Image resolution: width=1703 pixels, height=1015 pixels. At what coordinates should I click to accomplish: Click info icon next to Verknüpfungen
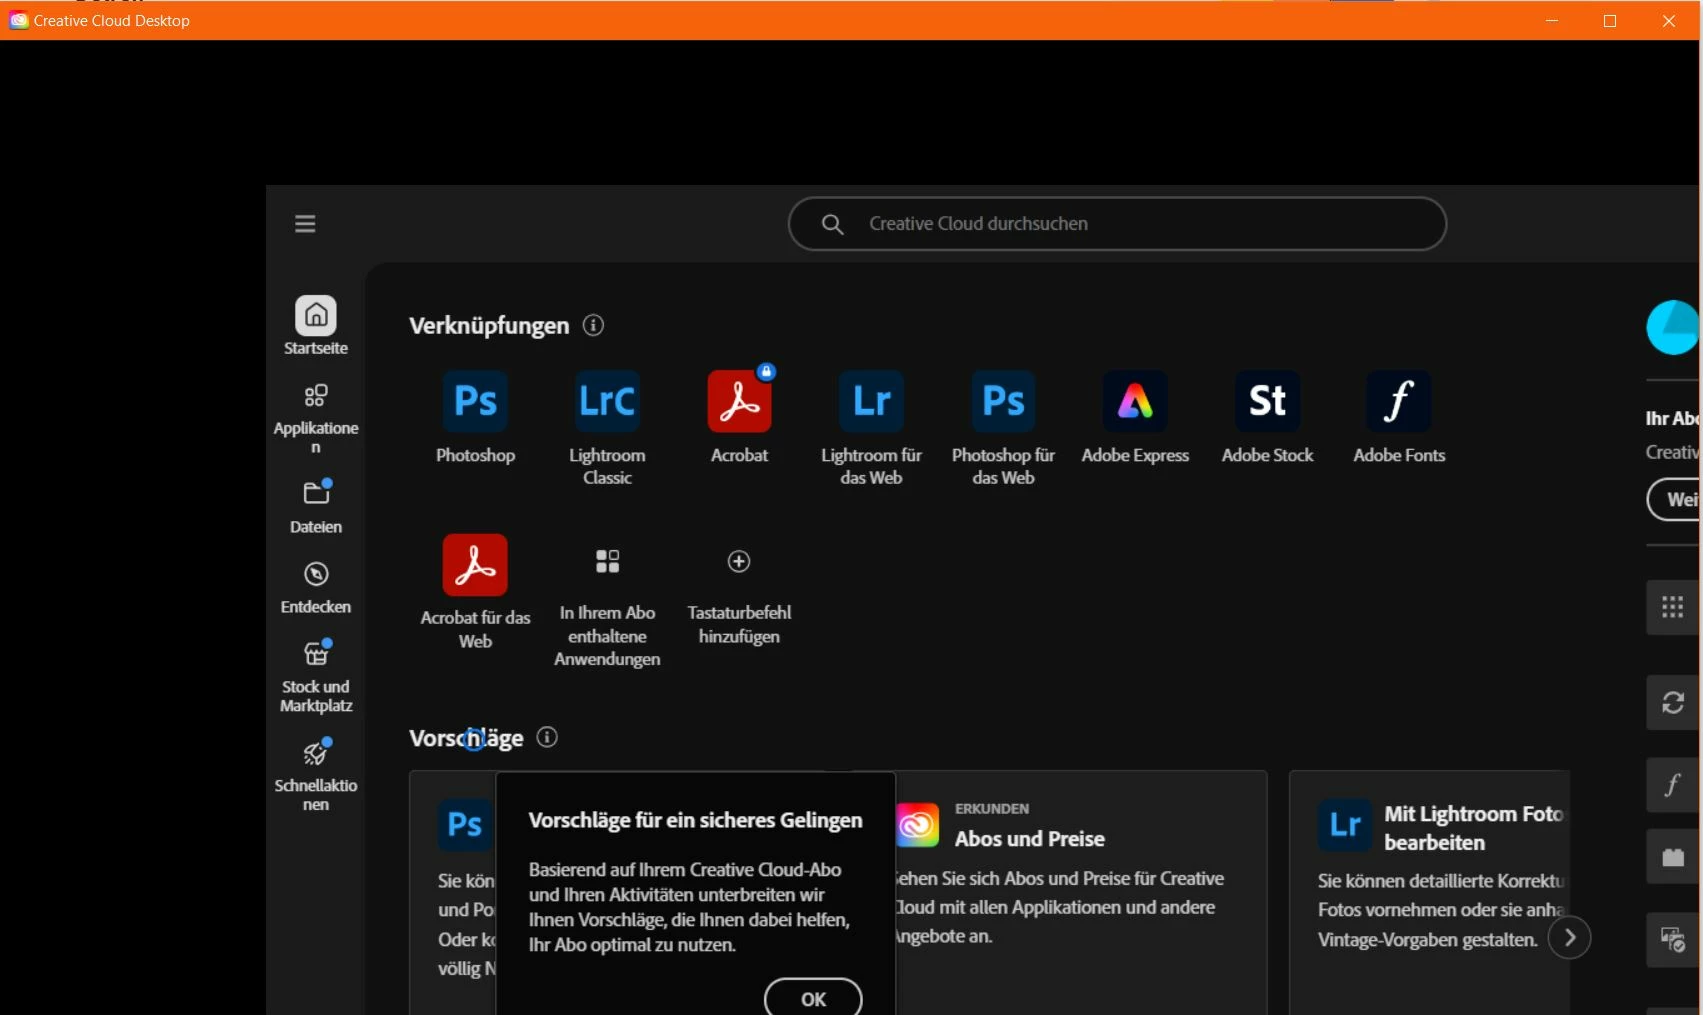593,325
